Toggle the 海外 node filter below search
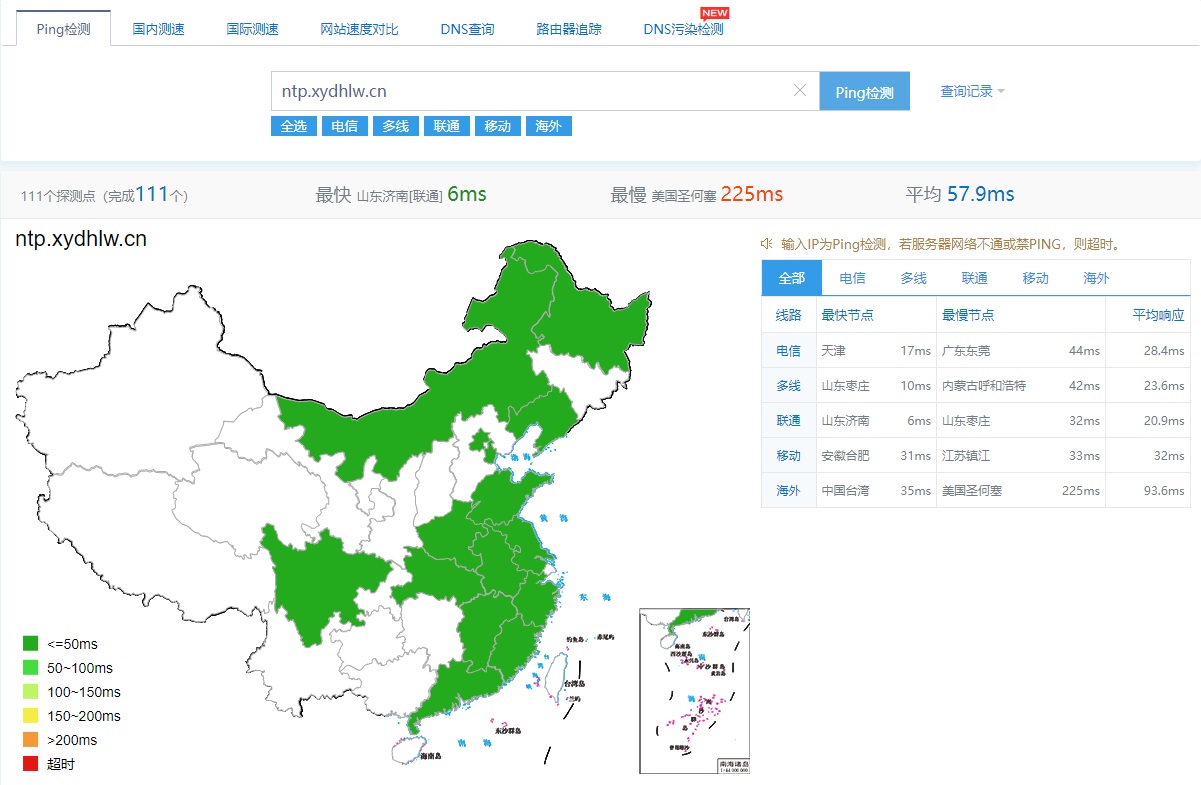Screen dimensions: 1201x785 point(548,126)
